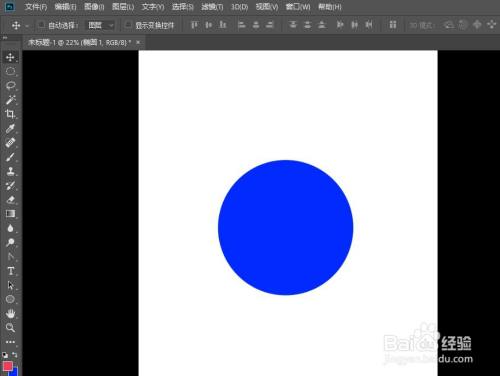
Task: Click Distribute left edges button
Action: coord(340,25)
